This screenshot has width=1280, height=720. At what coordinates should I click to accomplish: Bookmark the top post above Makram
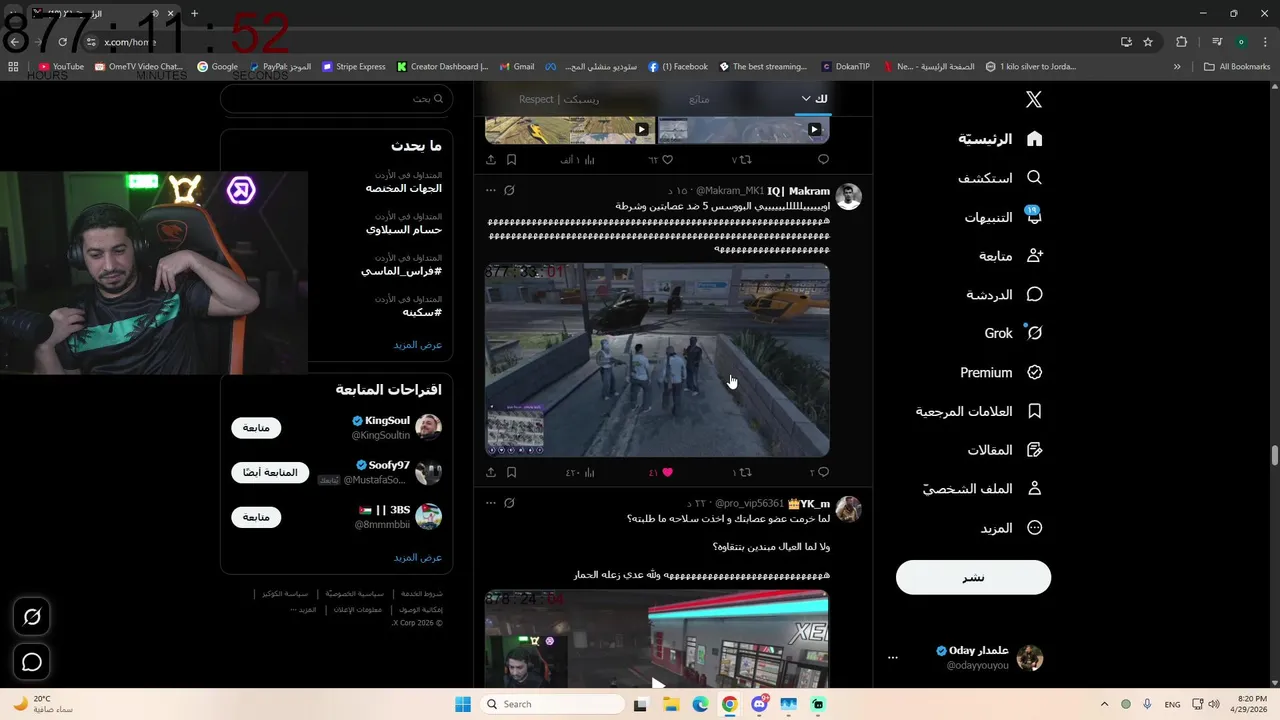[x=511, y=159]
